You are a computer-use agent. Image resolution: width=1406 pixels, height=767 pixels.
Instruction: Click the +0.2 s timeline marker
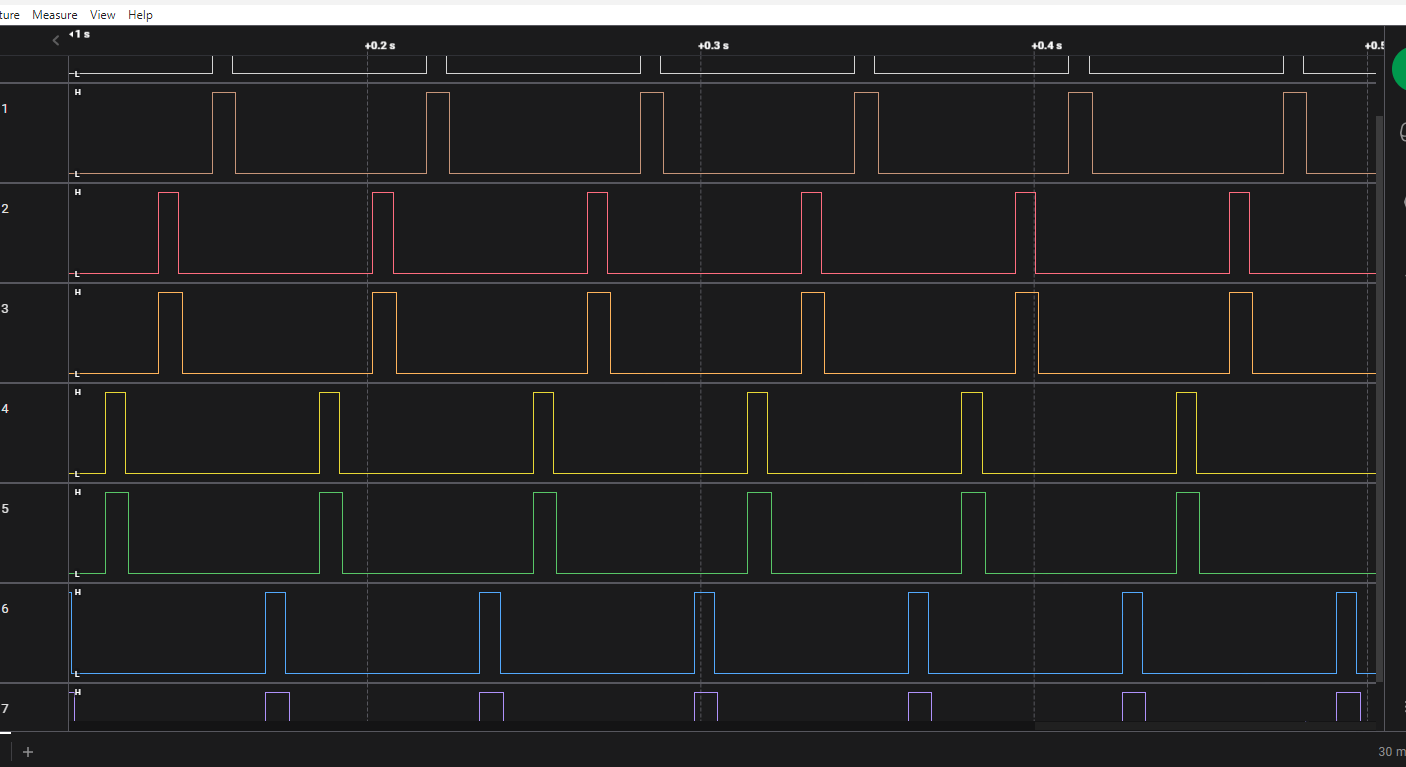379,46
